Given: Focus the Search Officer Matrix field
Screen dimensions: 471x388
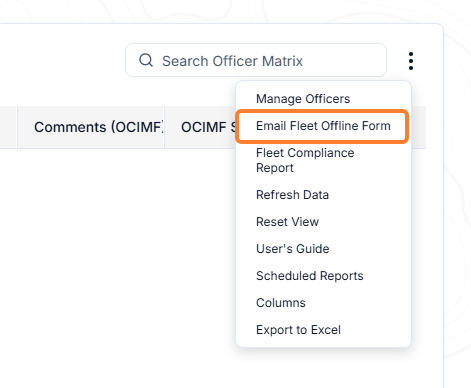Looking at the screenshot, I should (256, 60).
